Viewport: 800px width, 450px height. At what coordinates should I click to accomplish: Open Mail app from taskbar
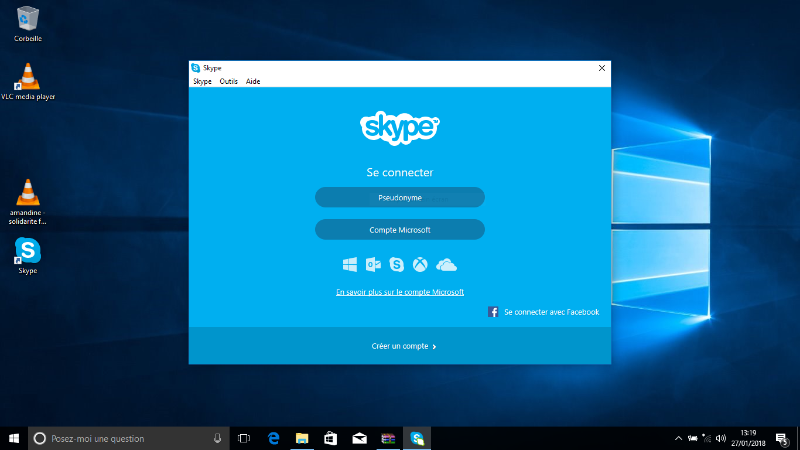[359, 438]
